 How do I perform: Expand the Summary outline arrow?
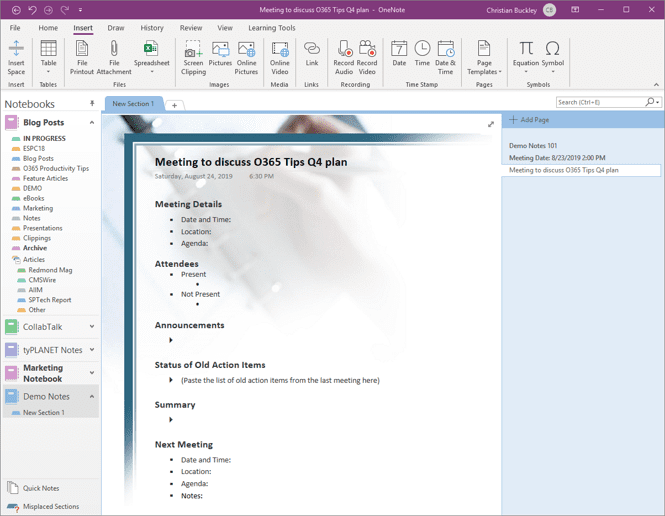(x=171, y=420)
